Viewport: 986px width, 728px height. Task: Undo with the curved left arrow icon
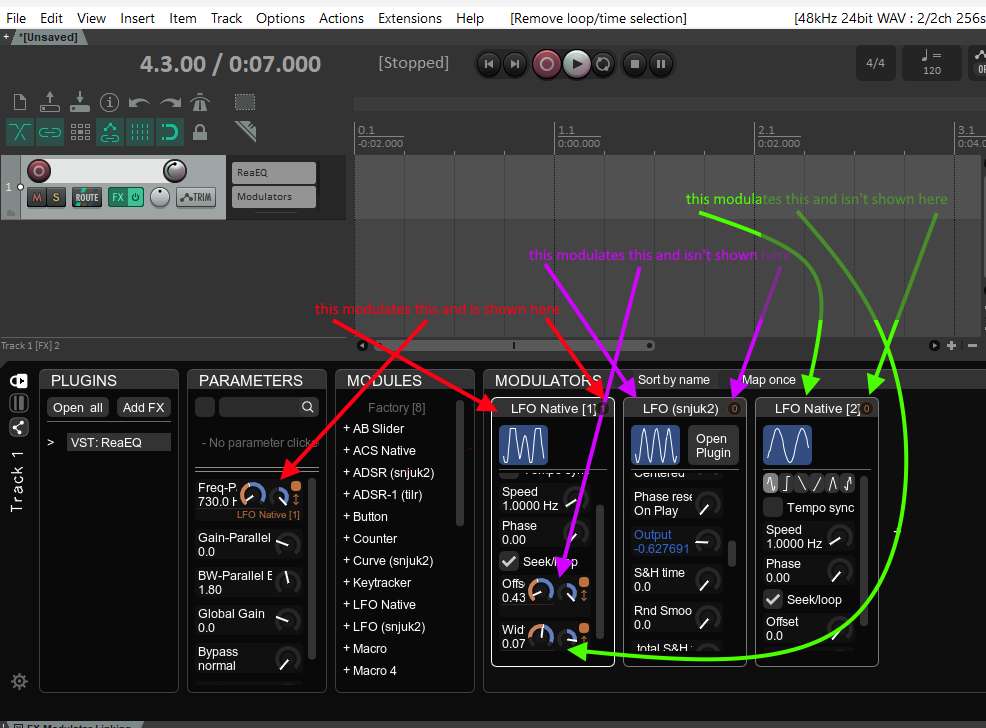tap(140, 102)
